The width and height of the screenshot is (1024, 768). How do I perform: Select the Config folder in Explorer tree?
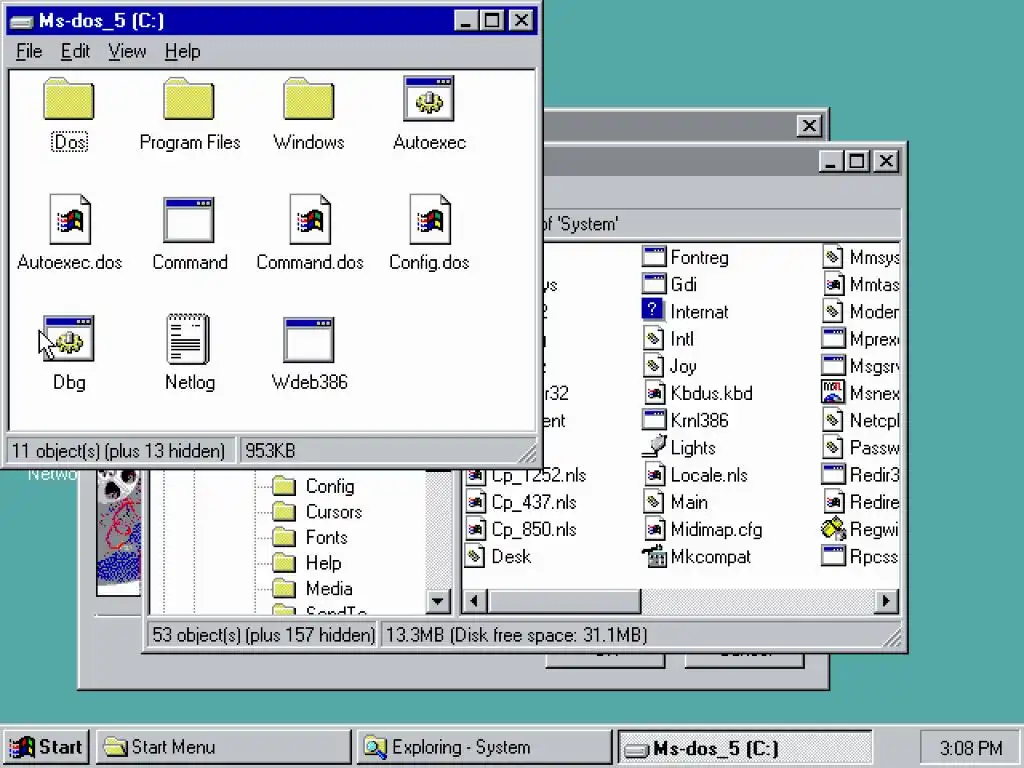point(313,487)
